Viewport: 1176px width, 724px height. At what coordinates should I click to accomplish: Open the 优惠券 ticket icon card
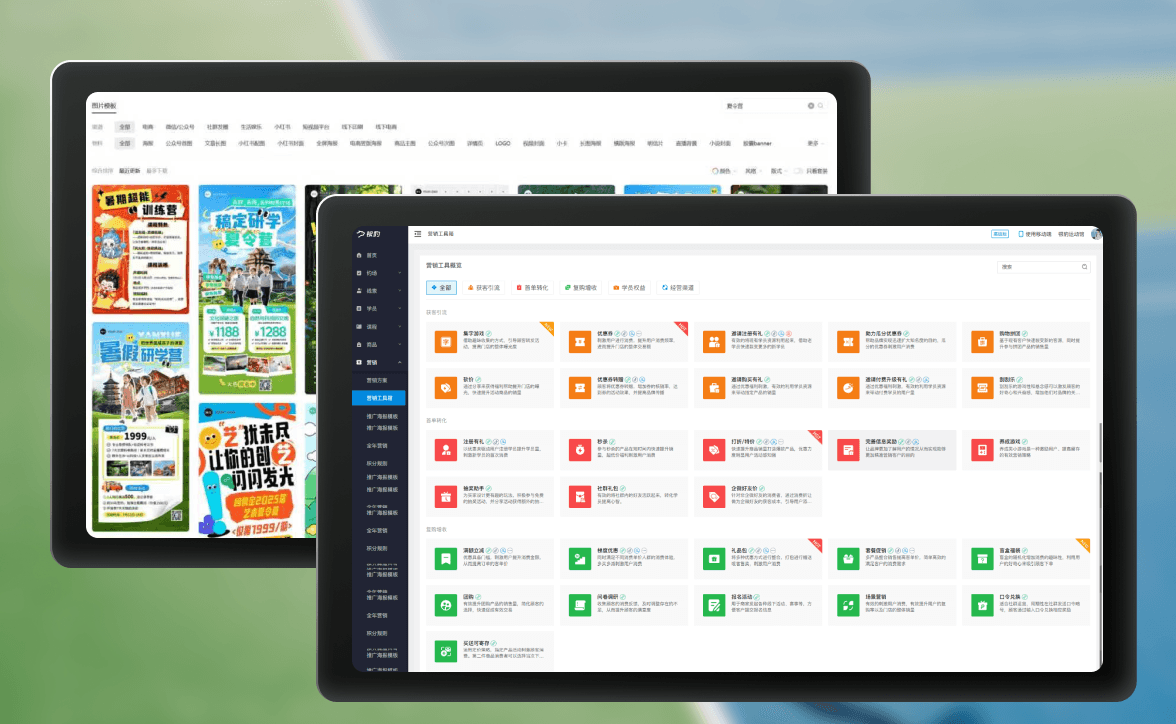pyautogui.click(x=580, y=342)
